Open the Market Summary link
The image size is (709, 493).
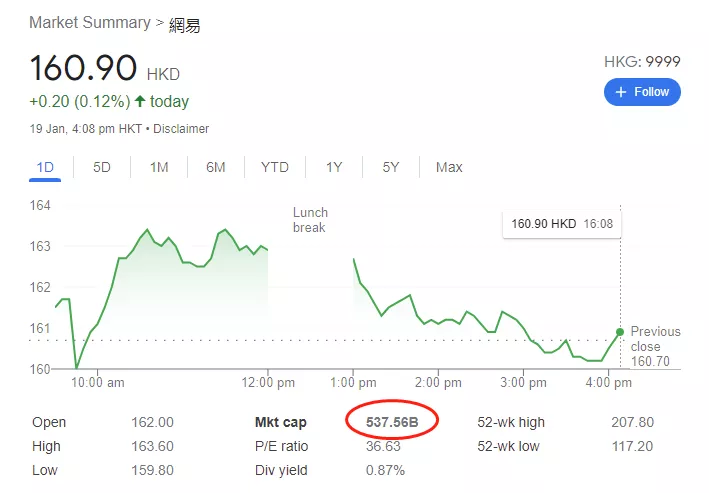click(x=90, y=22)
